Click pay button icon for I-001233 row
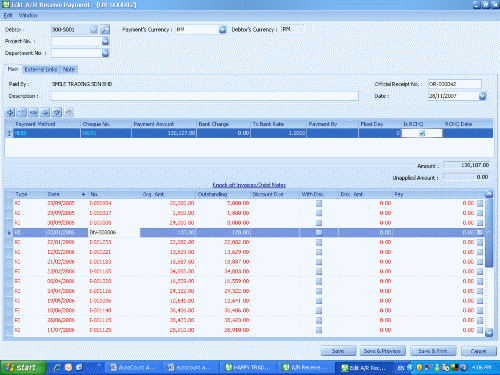The image size is (500, 375). 480,242
